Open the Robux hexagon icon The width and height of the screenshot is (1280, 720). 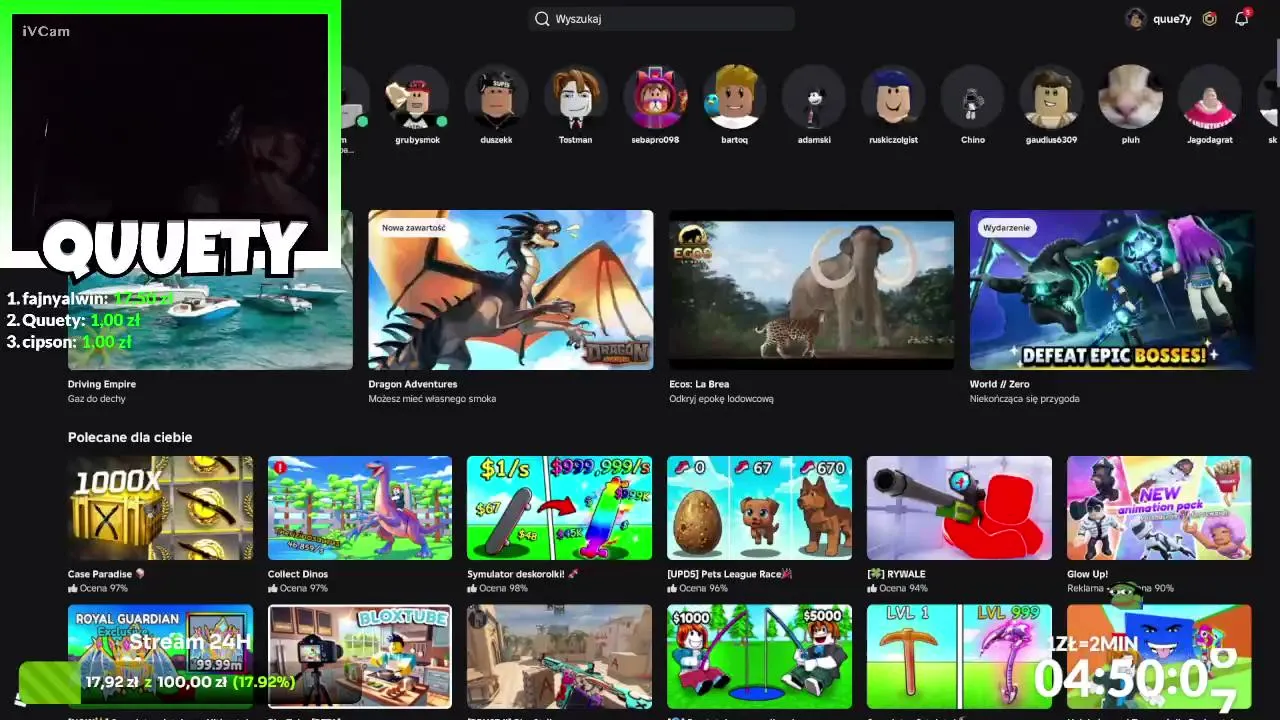(x=1210, y=19)
